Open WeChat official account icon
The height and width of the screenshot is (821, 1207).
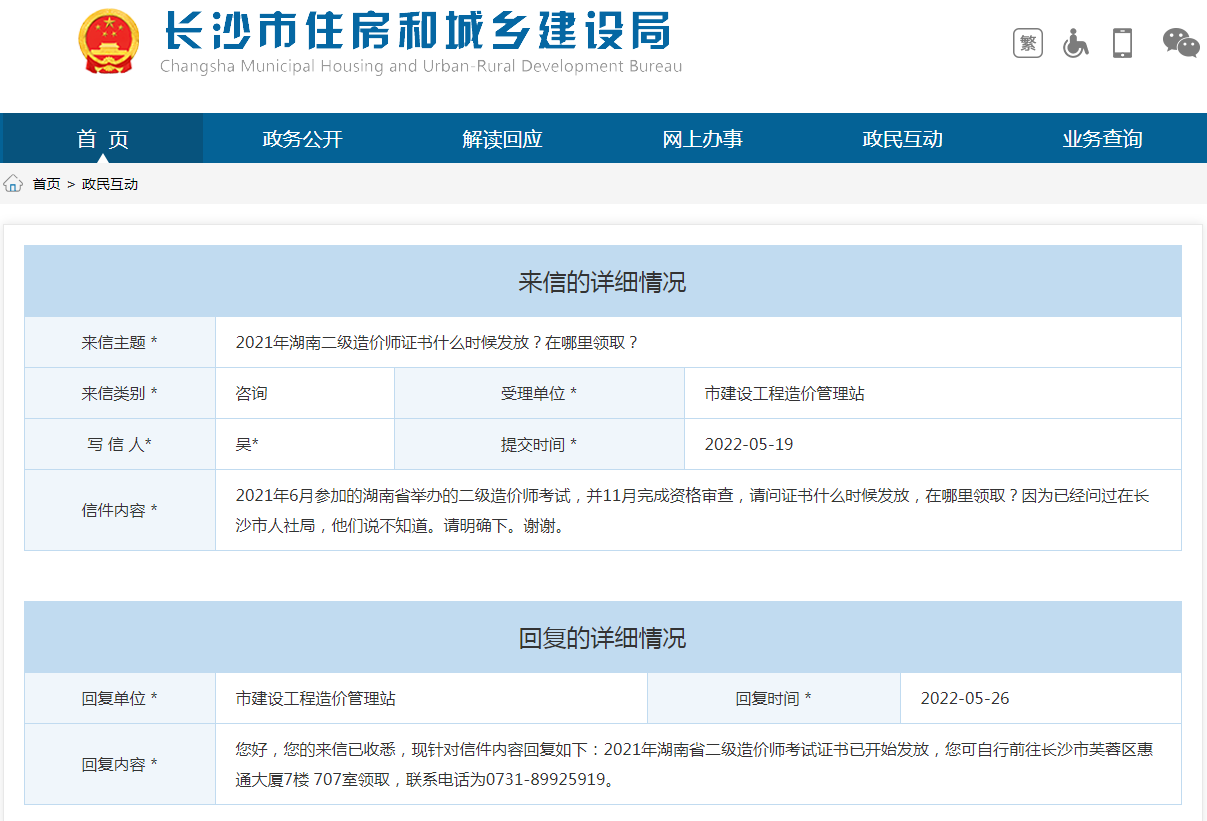(x=1181, y=43)
